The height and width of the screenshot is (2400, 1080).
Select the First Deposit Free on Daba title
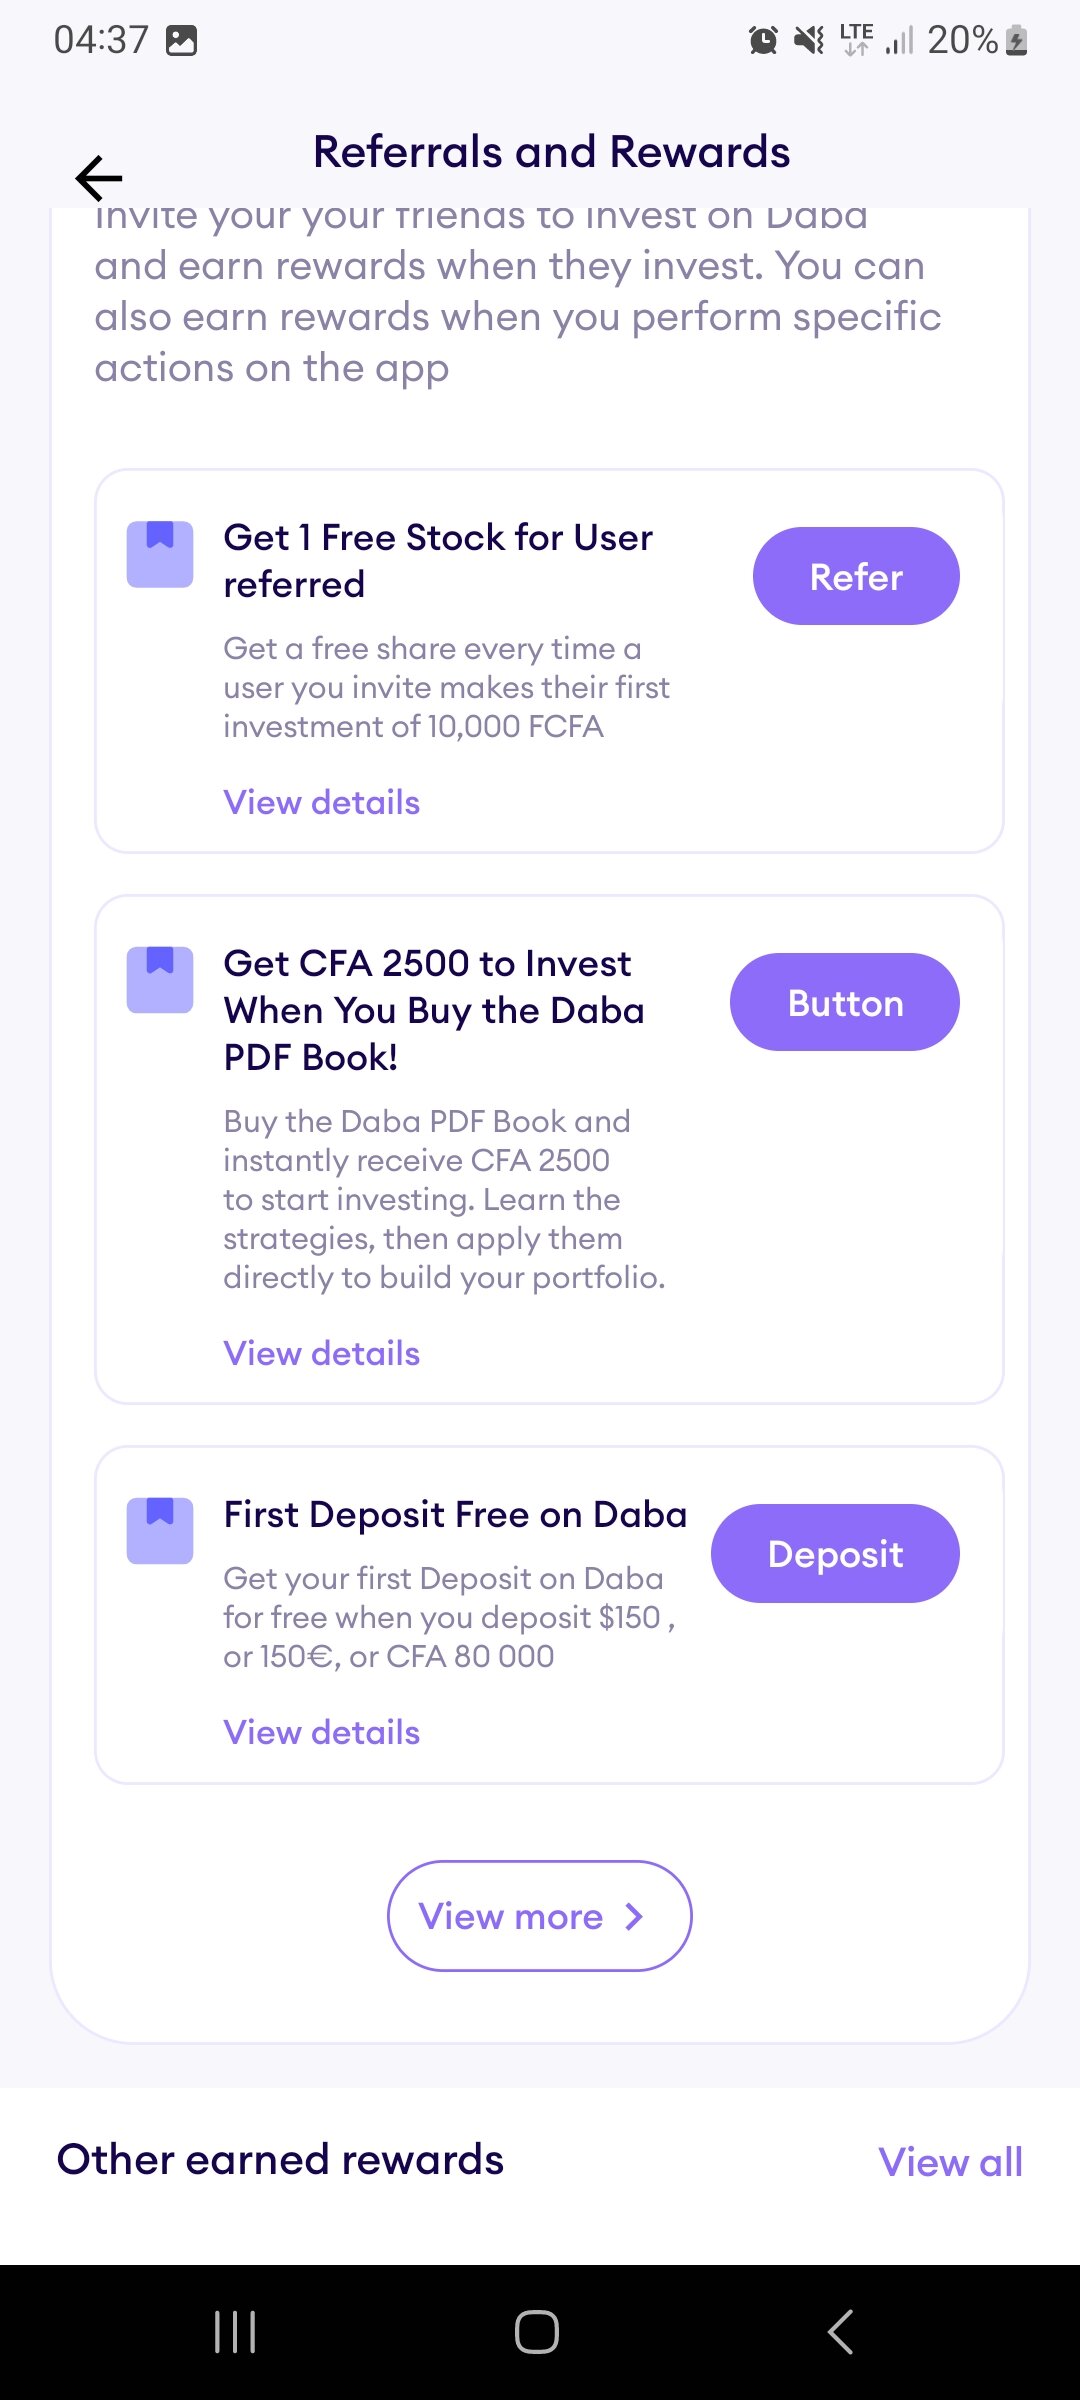(456, 1514)
